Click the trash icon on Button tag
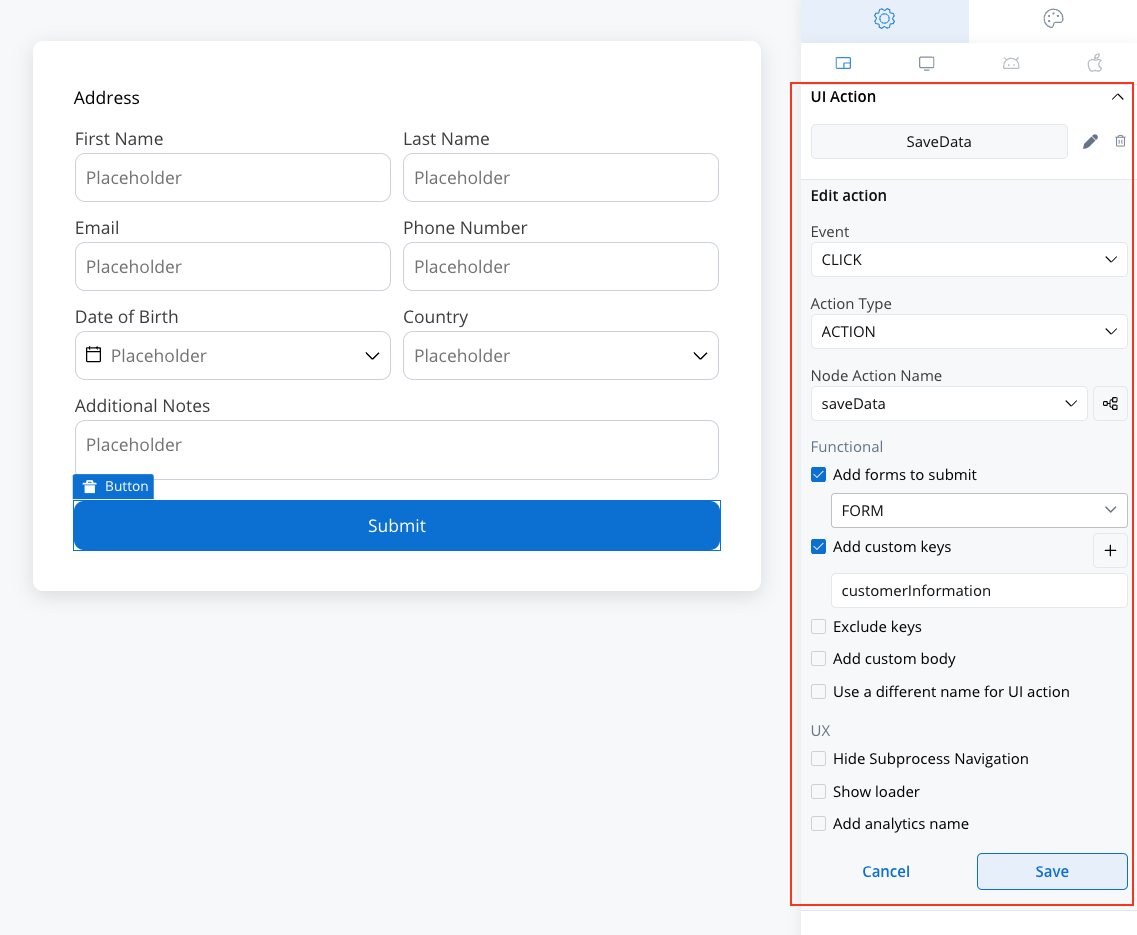1137x935 pixels. click(89, 487)
